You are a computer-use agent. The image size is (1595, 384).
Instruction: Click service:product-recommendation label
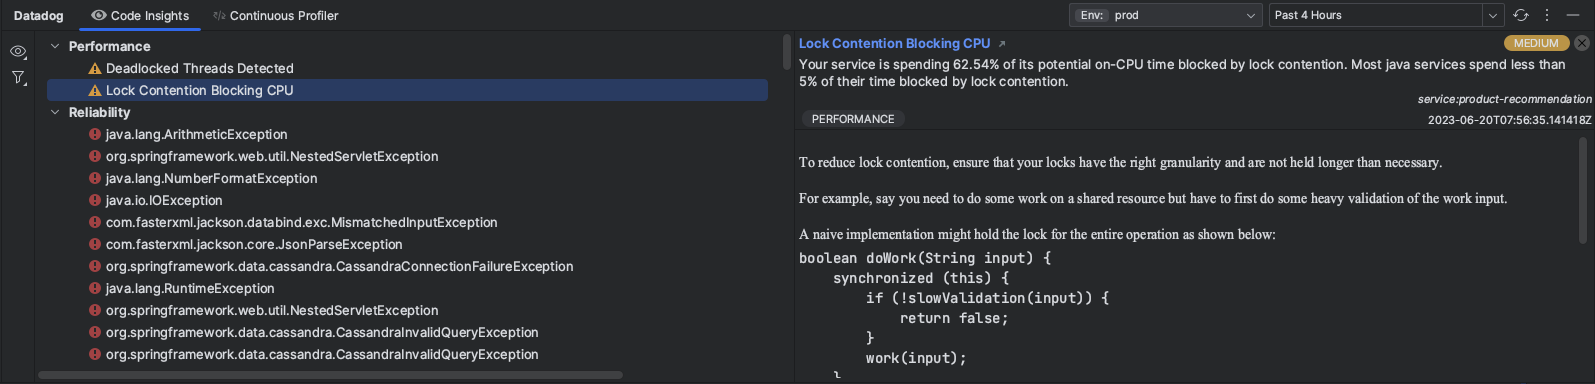(1504, 99)
